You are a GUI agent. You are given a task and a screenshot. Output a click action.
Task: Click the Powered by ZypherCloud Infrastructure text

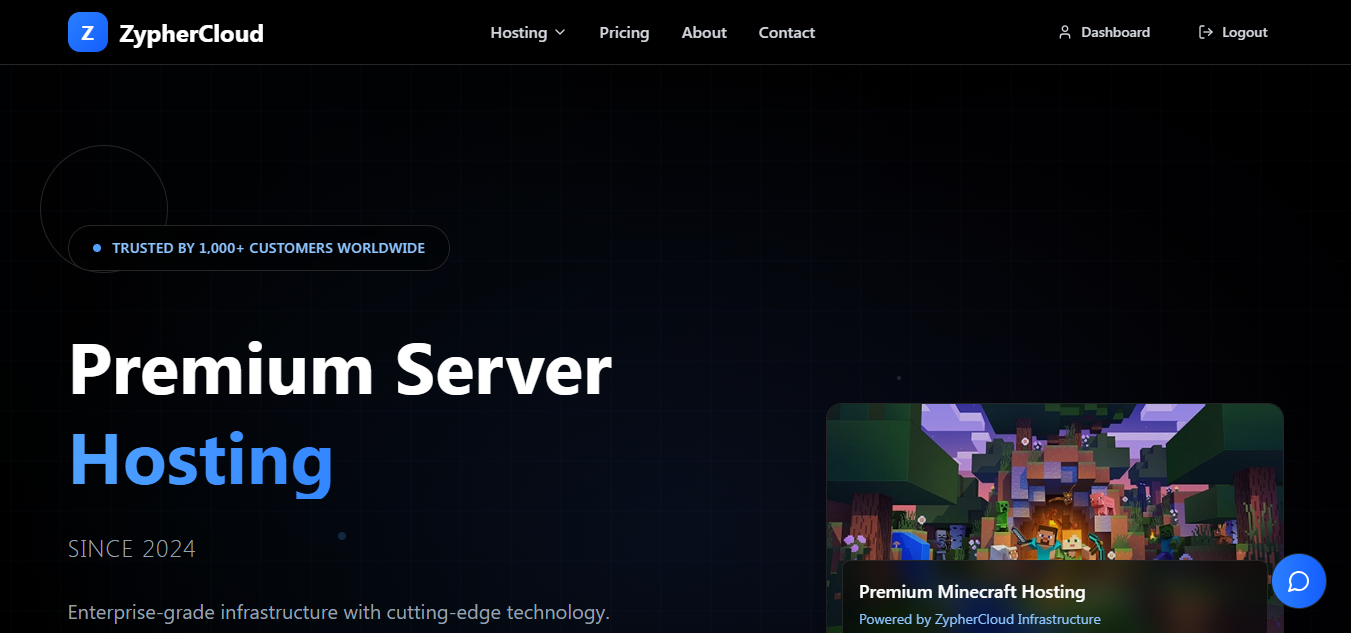pos(980,619)
